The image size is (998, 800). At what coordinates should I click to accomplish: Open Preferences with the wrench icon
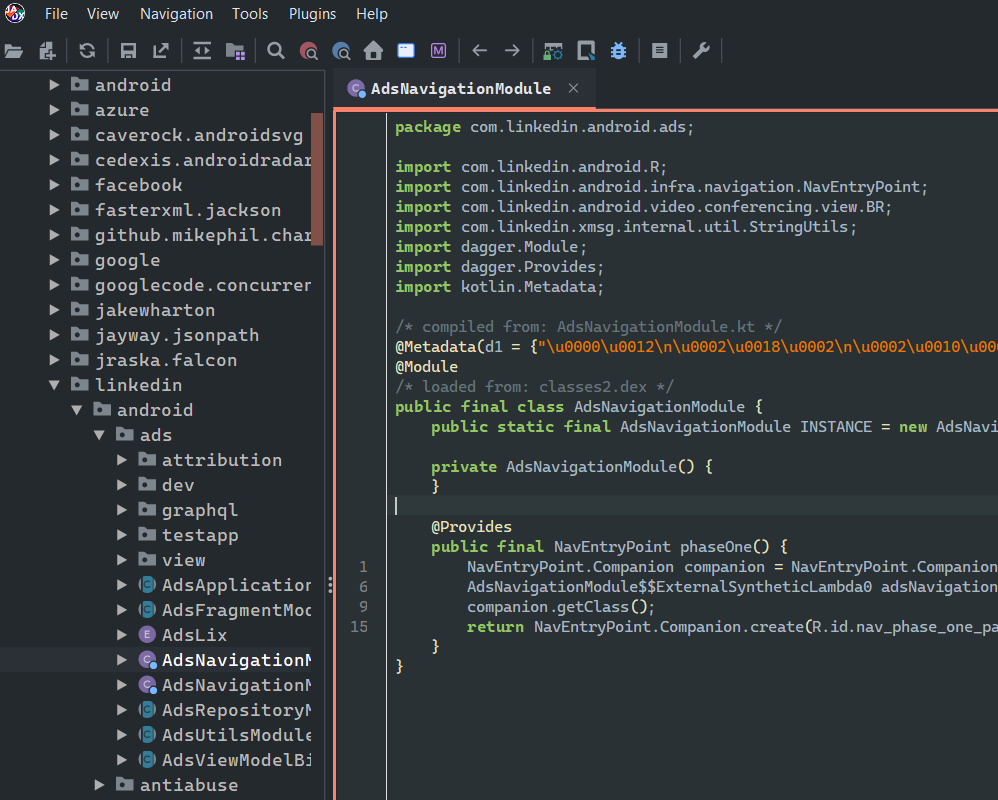[701, 50]
